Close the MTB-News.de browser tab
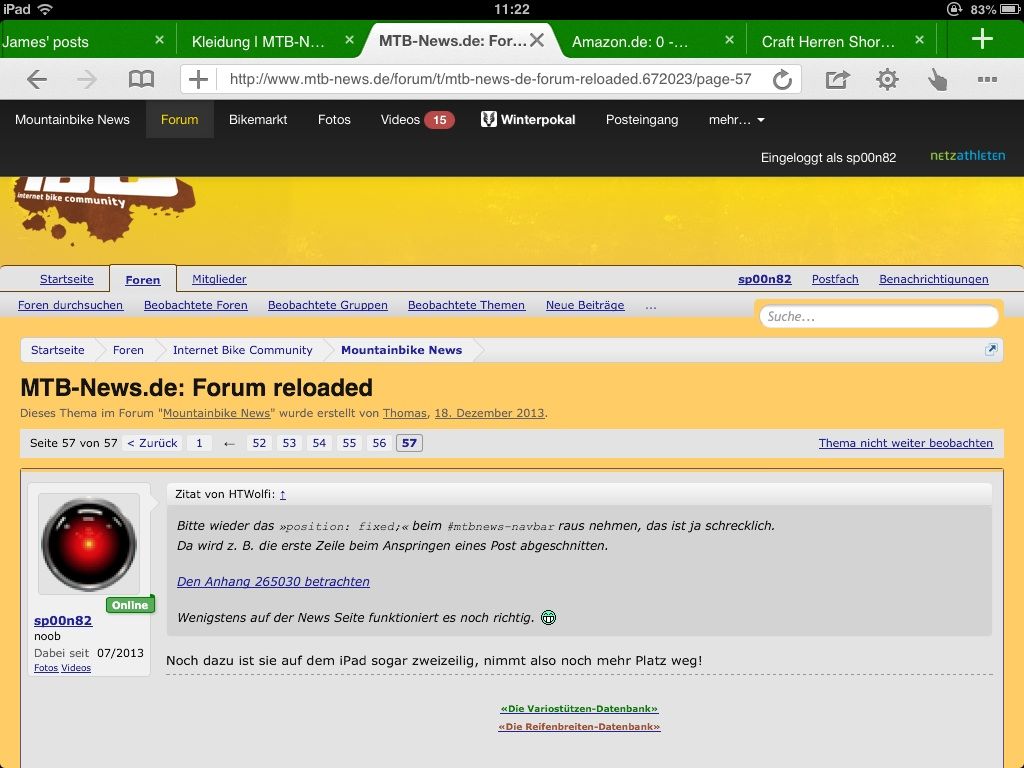Viewport: 1024px width, 768px height. click(537, 41)
